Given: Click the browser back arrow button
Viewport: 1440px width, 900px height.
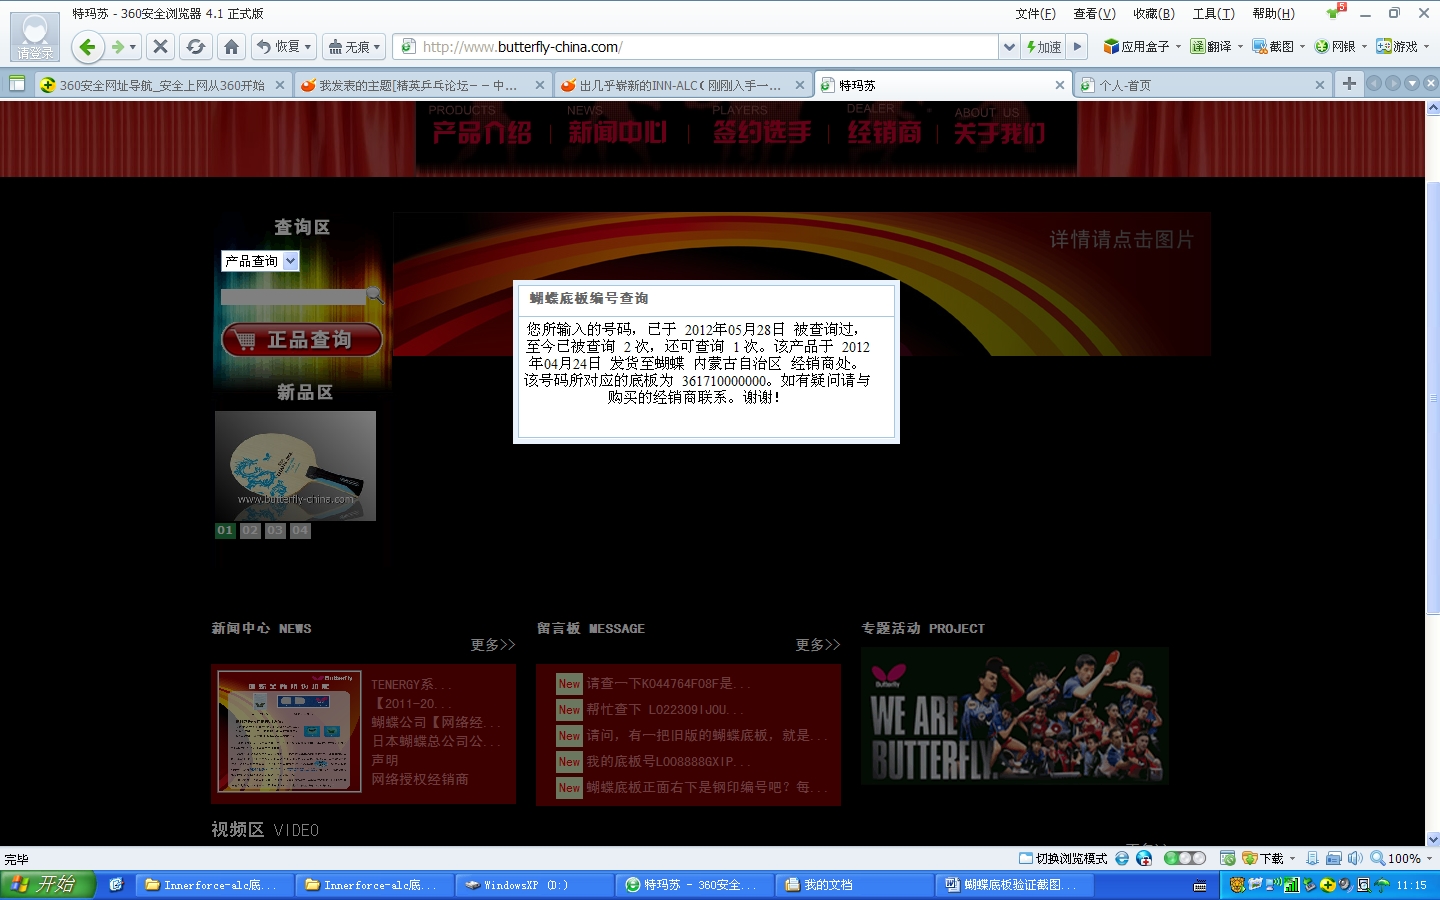Looking at the screenshot, I should [87, 47].
